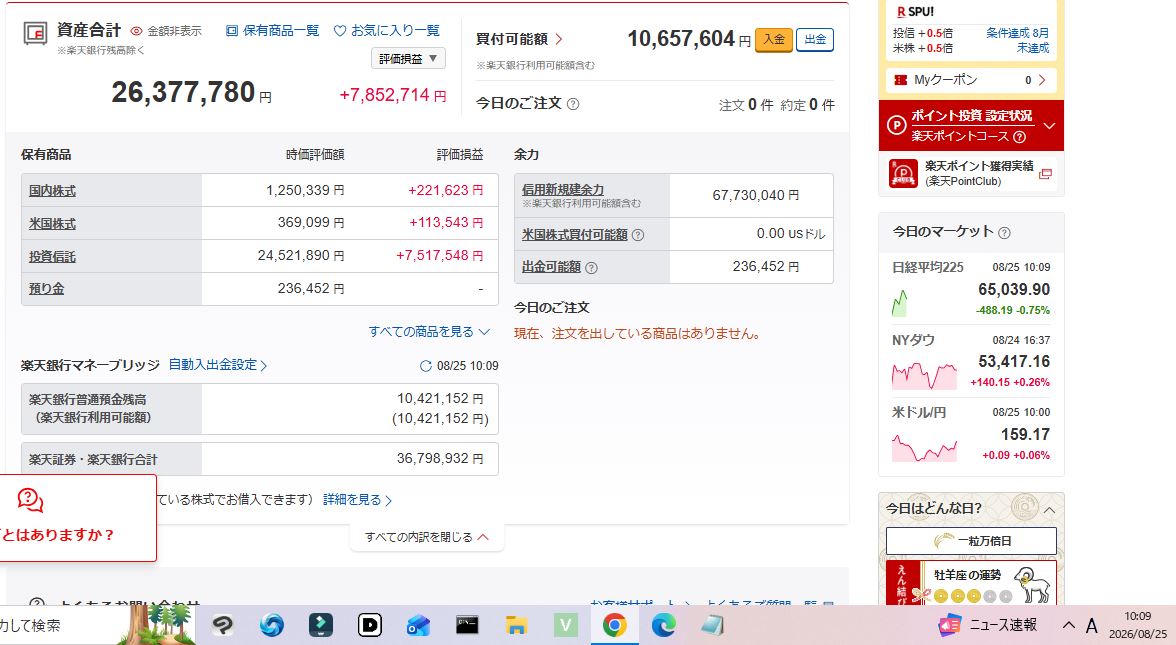Open 米国株式買付可能額 link
Screen dimensions: 1176x645
click(574, 235)
